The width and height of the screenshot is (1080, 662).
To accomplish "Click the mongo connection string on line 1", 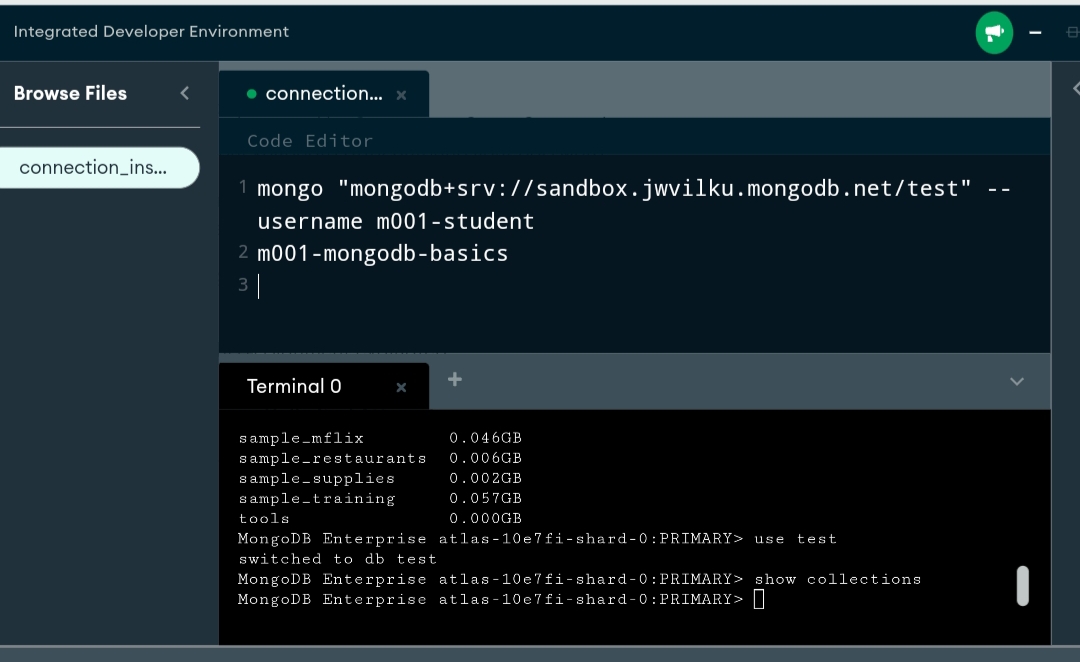I will [613, 189].
